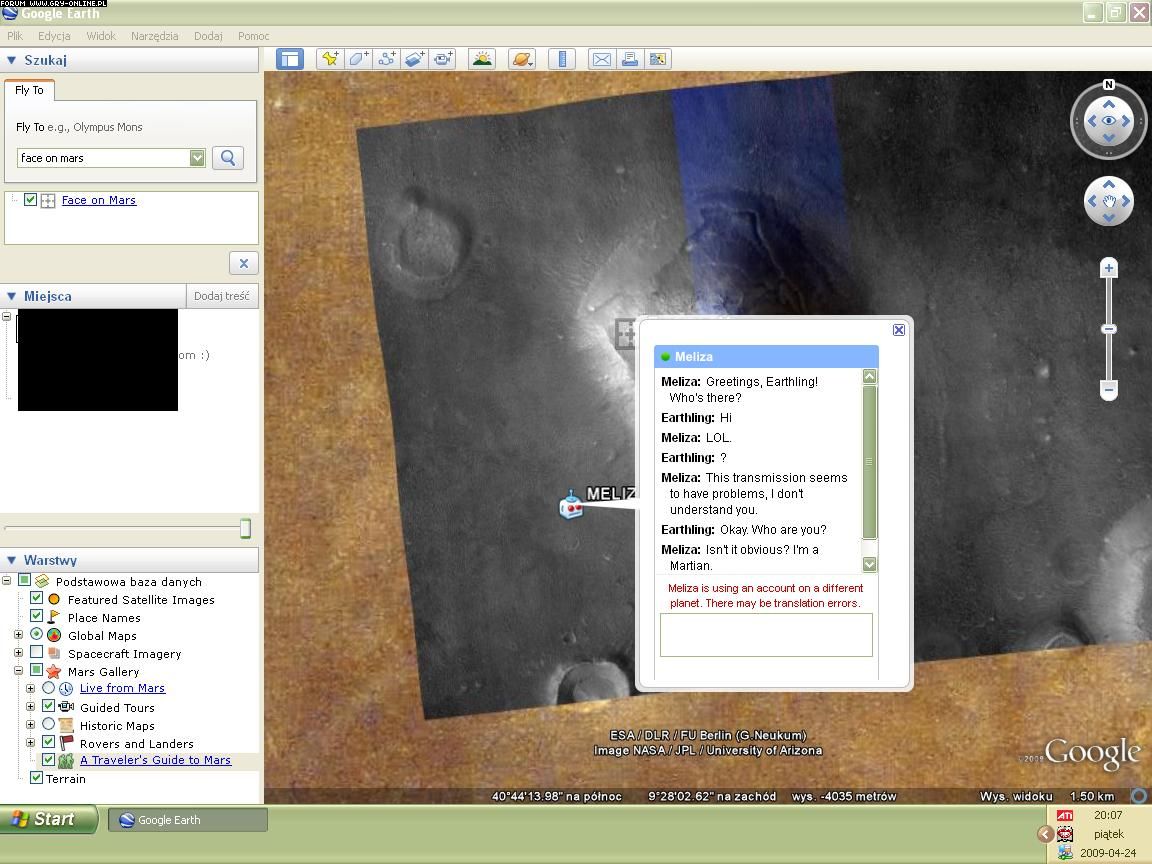1152x864 pixels.
Task: Click the eye icon in look joystick
Action: (x=1109, y=120)
